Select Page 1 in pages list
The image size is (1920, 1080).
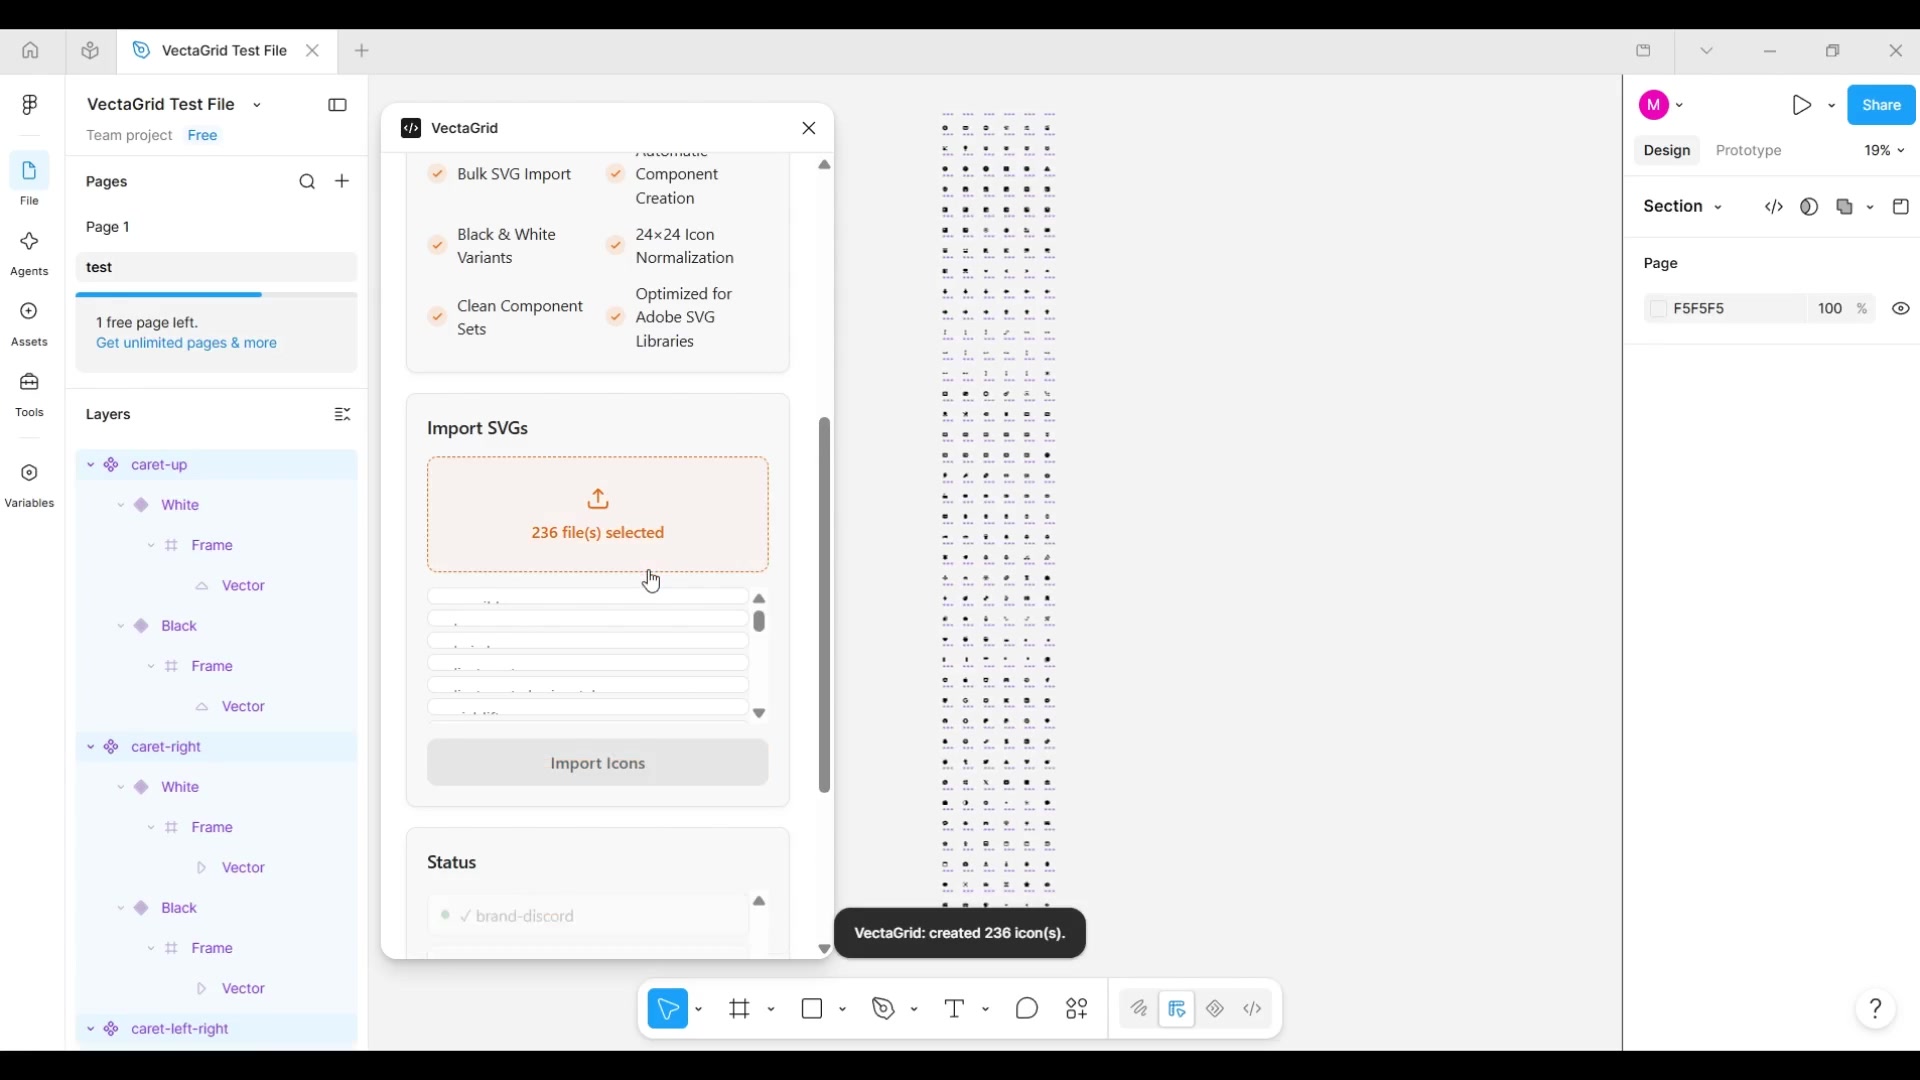coord(216,227)
